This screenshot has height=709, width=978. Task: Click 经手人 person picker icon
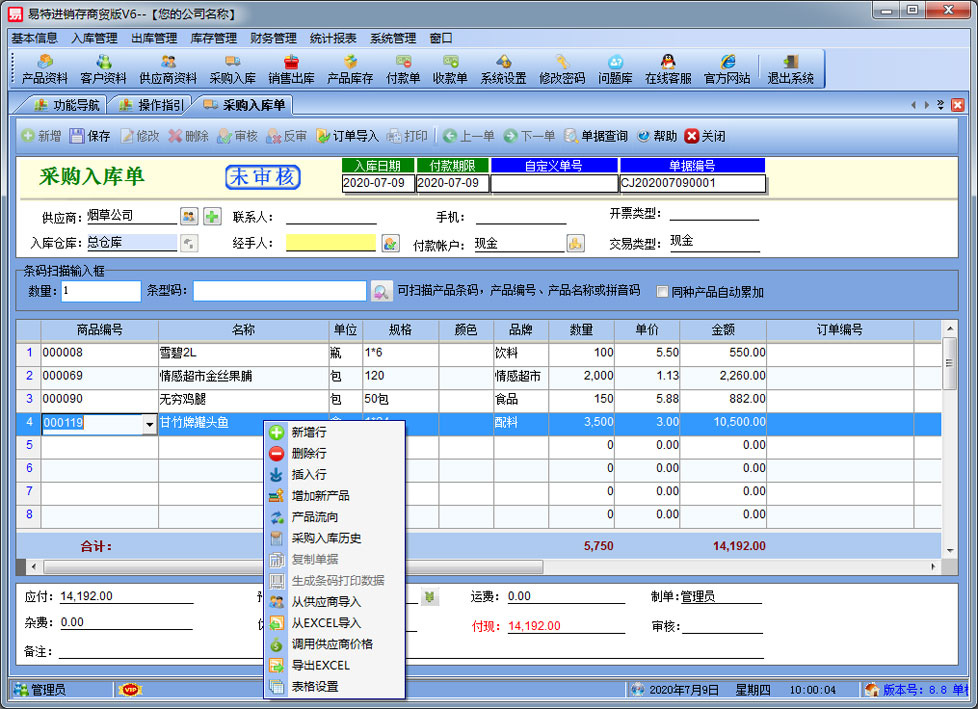(x=390, y=243)
